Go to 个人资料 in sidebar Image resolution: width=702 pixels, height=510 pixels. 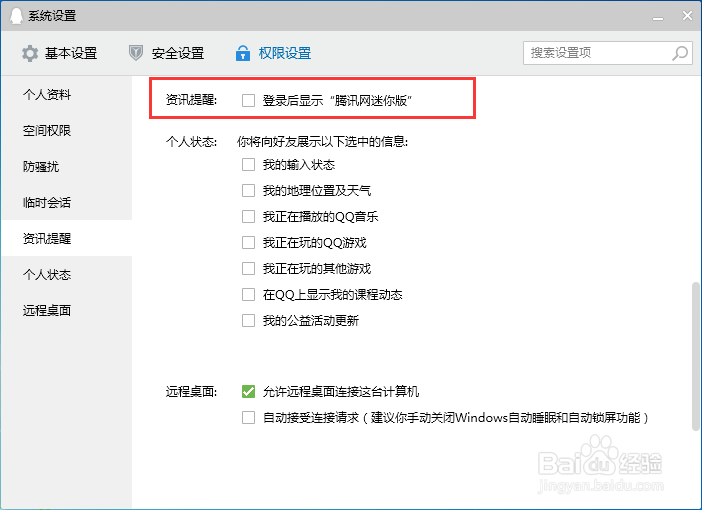[66, 94]
